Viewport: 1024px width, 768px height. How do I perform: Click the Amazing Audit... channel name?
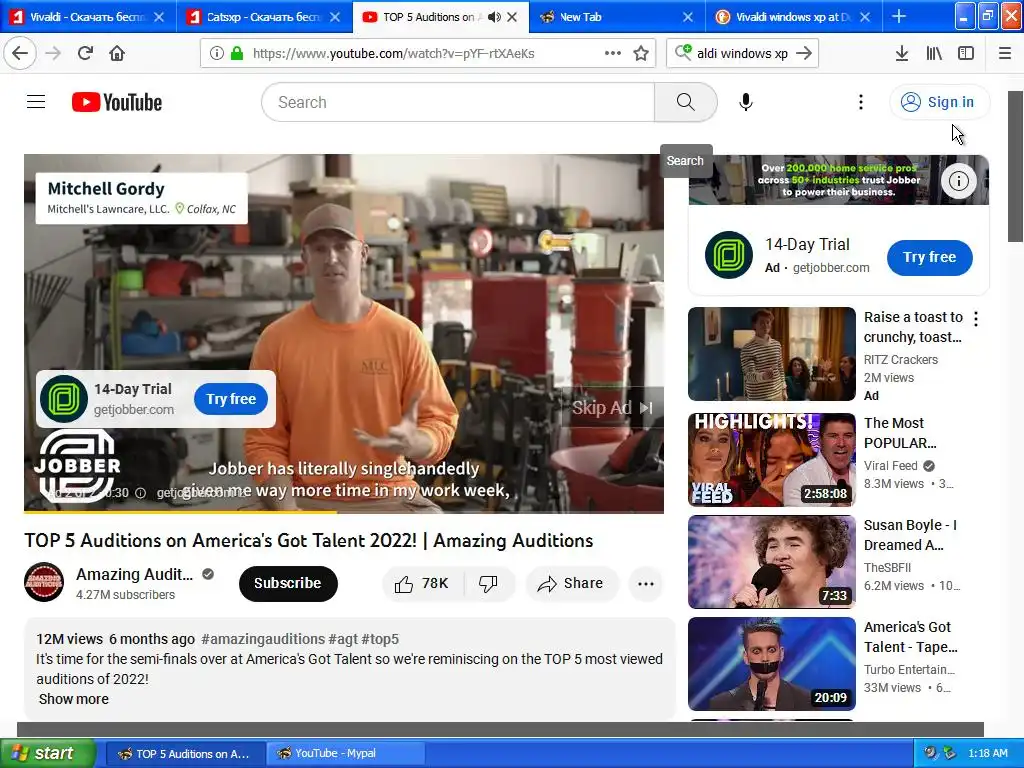[x=135, y=575]
